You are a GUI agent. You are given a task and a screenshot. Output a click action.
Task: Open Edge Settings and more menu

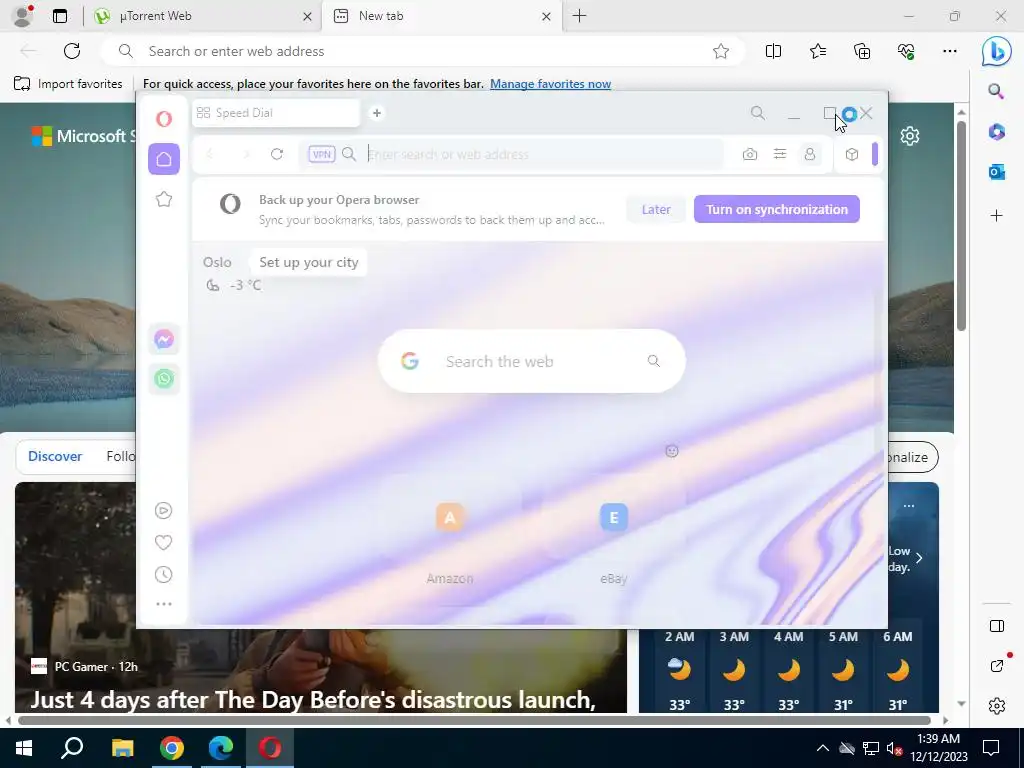[x=950, y=51]
